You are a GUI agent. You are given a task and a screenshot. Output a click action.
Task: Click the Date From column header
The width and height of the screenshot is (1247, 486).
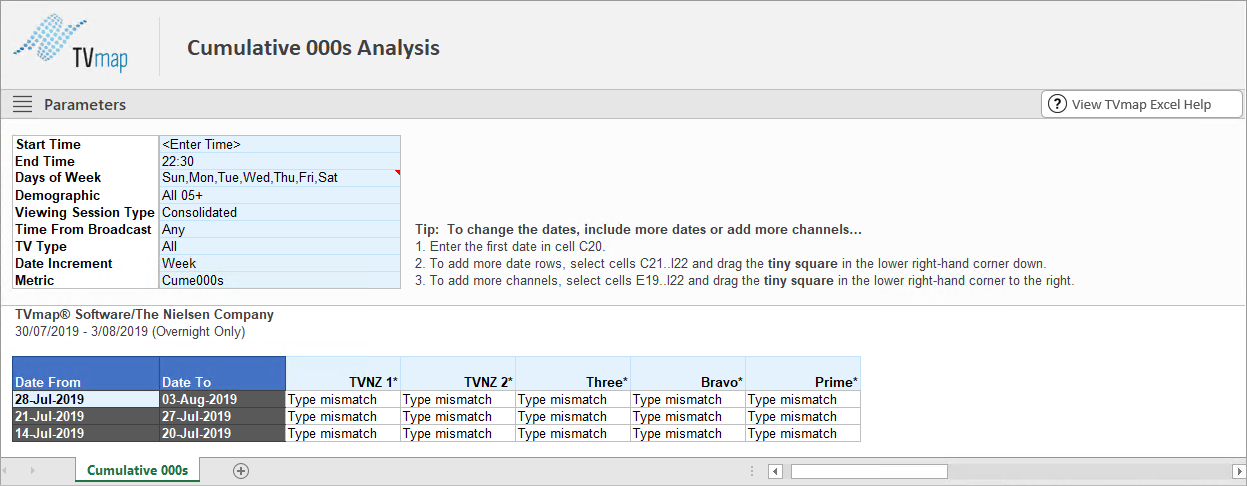pos(86,373)
